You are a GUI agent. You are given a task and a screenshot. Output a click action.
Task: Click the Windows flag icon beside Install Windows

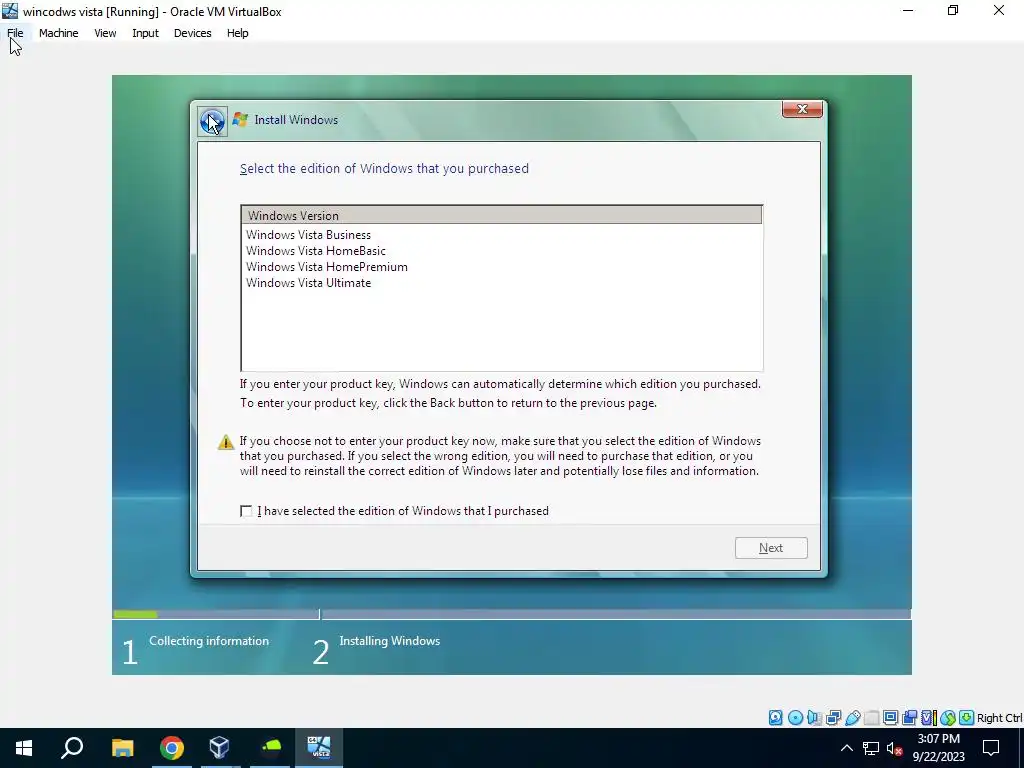tap(240, 120)
